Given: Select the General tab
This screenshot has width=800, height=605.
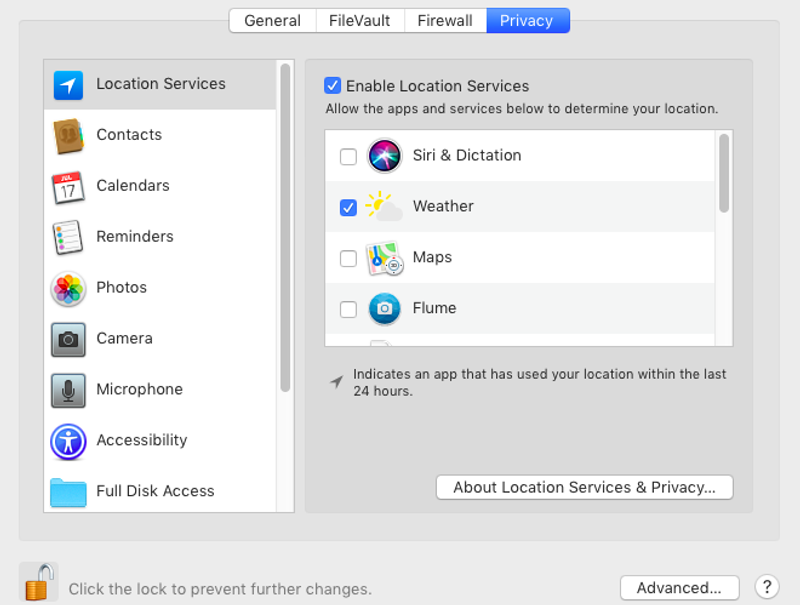Looking at the screenshot, I should pyautogui.click(x=272, y=20).
